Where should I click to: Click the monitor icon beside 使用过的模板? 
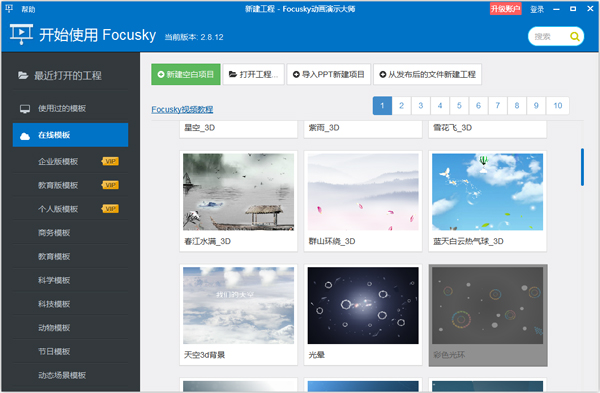coord(25,109)
